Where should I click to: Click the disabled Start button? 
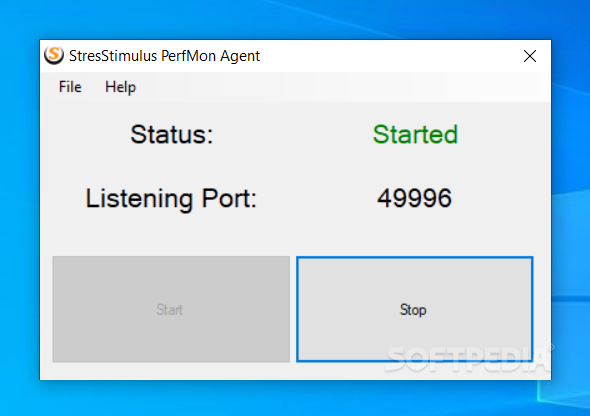[171, 309]
